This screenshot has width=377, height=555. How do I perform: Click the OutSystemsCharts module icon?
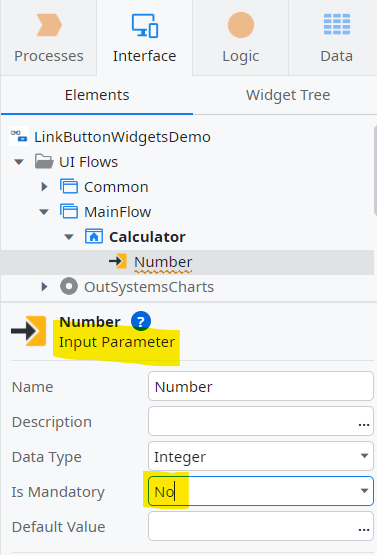69,286
